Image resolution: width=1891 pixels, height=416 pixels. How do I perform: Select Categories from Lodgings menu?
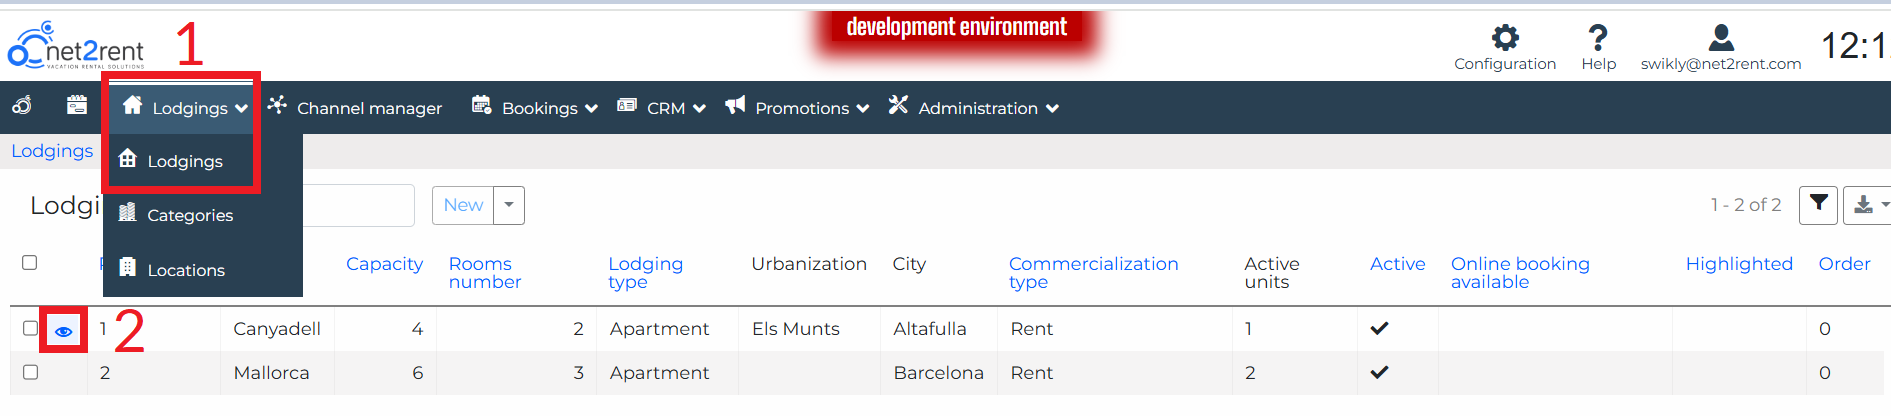(x=189, y=215)
